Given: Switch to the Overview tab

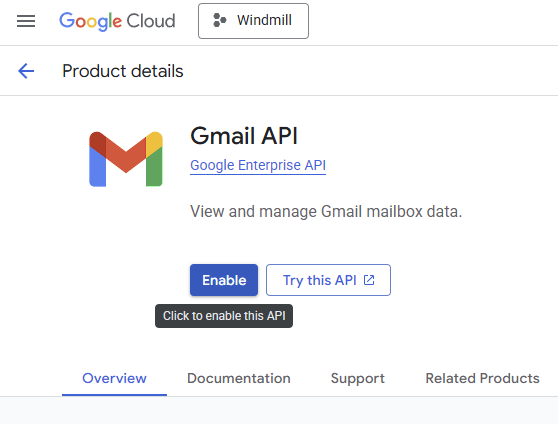Looking at the screenshot, I should [x=114, y=378].
